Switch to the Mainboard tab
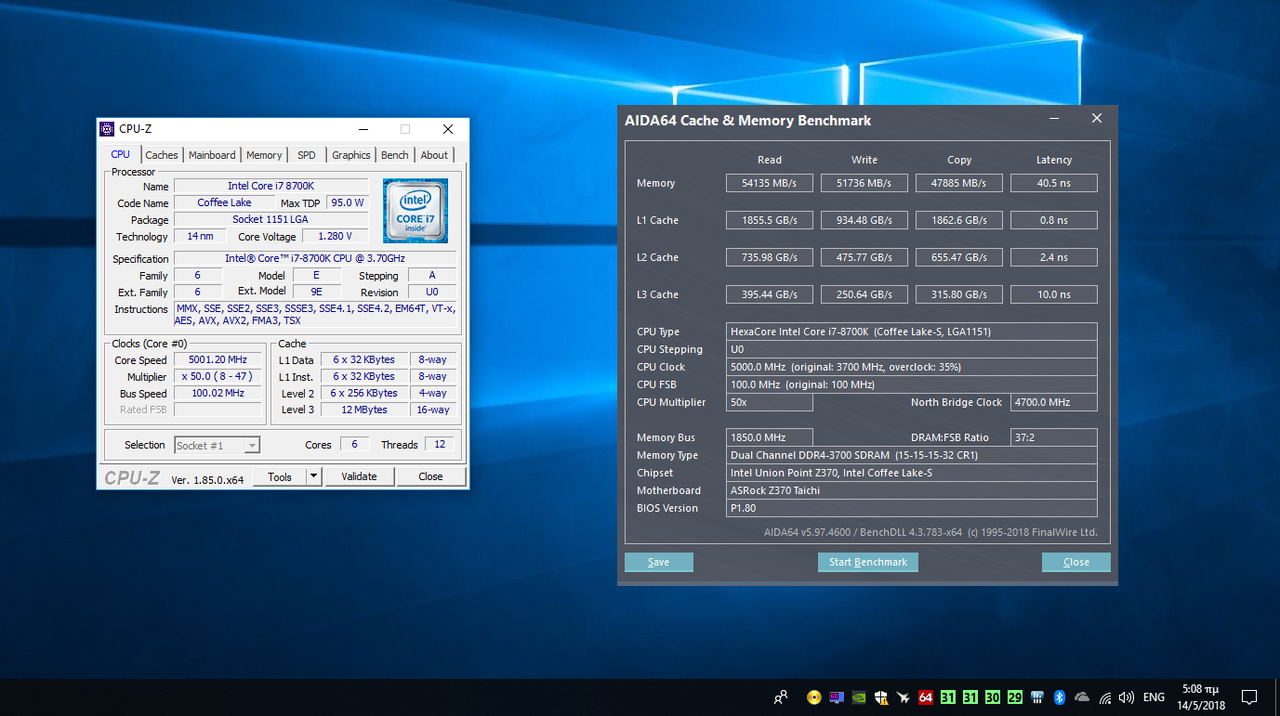 pyautogui.click(x=212, y=155)
